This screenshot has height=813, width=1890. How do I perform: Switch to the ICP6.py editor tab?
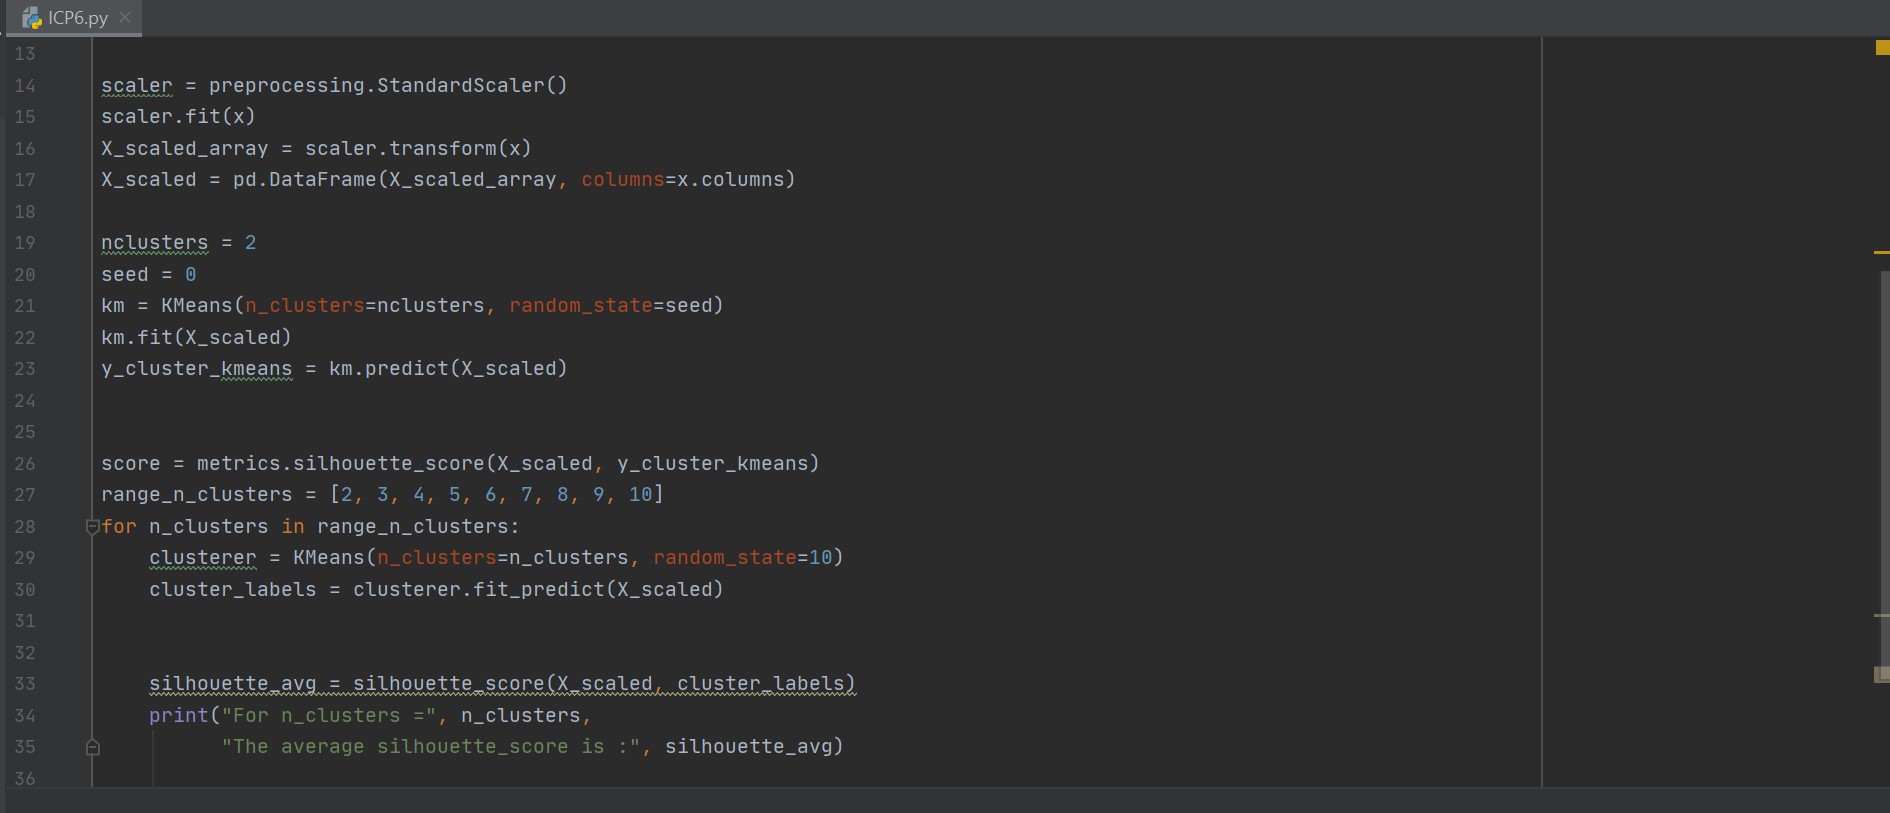coord(76,18)
